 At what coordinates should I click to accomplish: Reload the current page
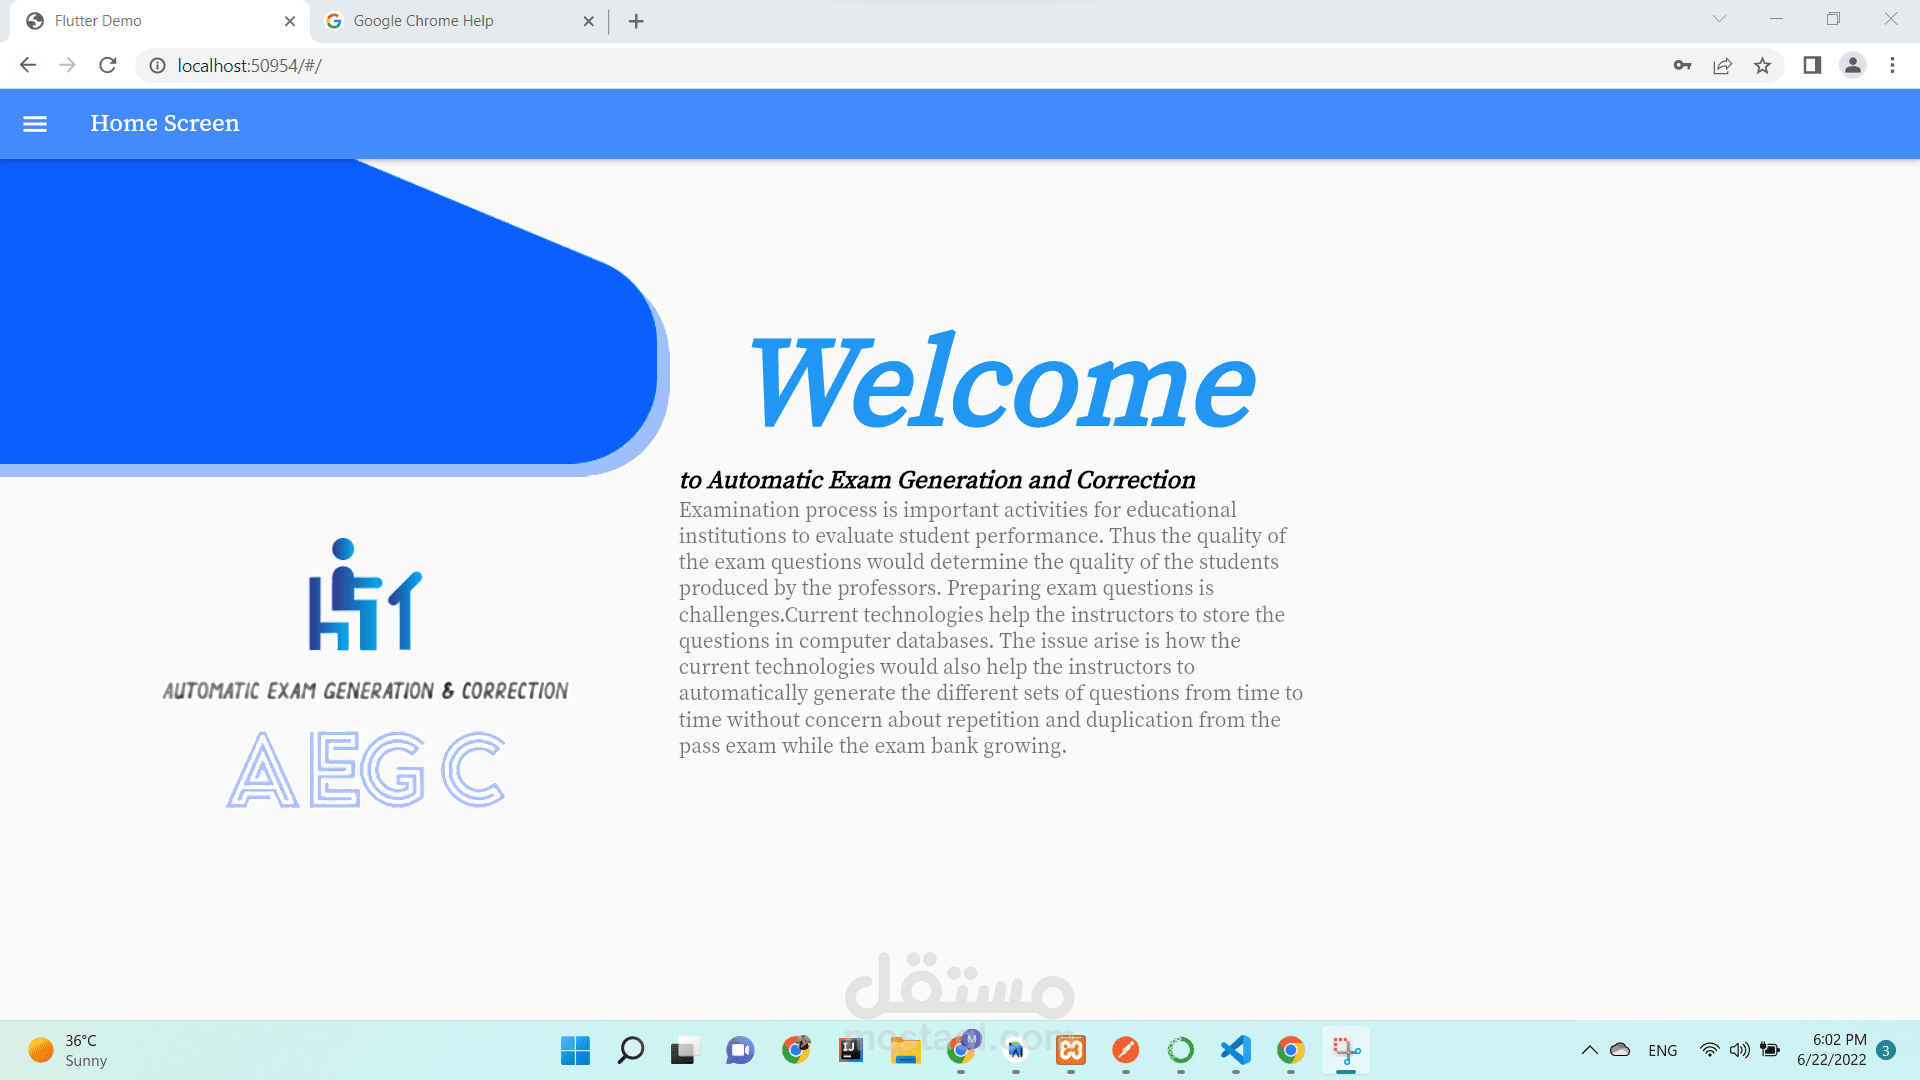(108, 65)
